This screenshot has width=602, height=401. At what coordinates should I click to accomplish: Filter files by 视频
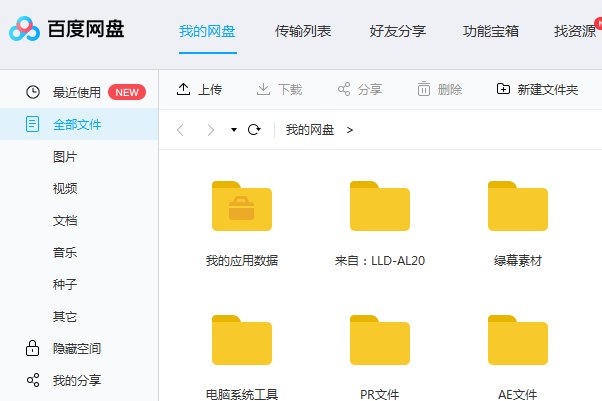[65, 189]
